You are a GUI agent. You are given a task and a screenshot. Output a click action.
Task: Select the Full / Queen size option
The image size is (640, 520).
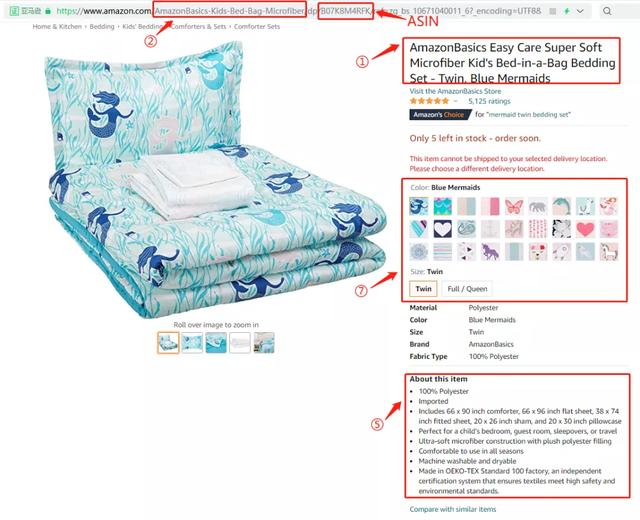tap(467, 289)
